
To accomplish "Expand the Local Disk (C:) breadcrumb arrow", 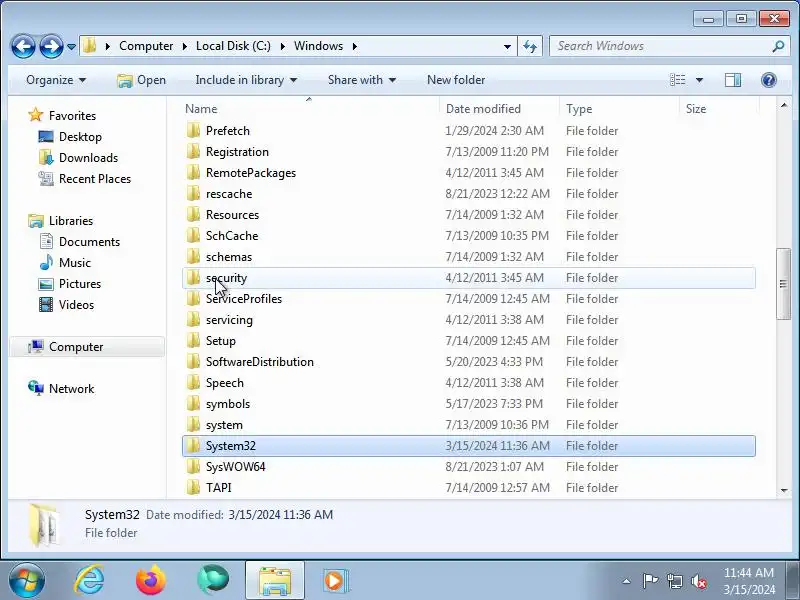I will (x=282, y=46).
